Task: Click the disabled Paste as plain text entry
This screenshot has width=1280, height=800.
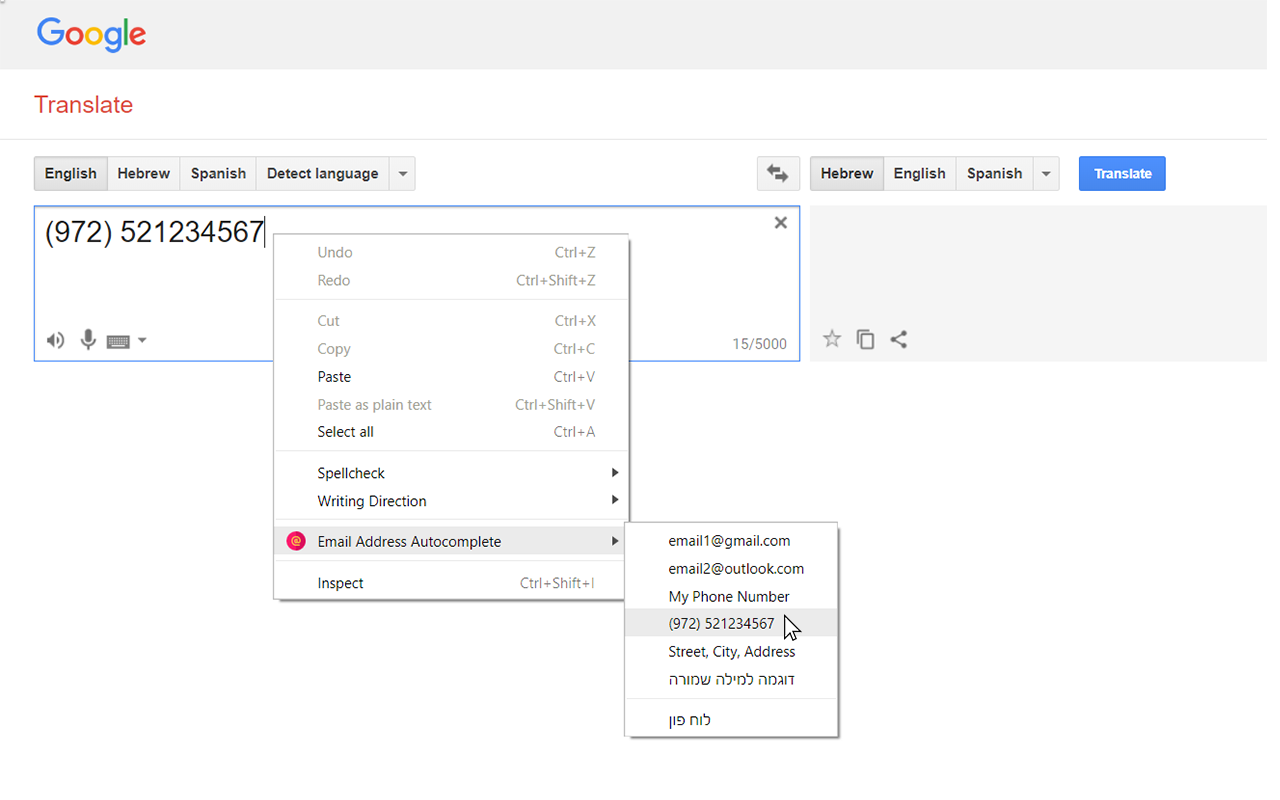Action: [452, 405]
